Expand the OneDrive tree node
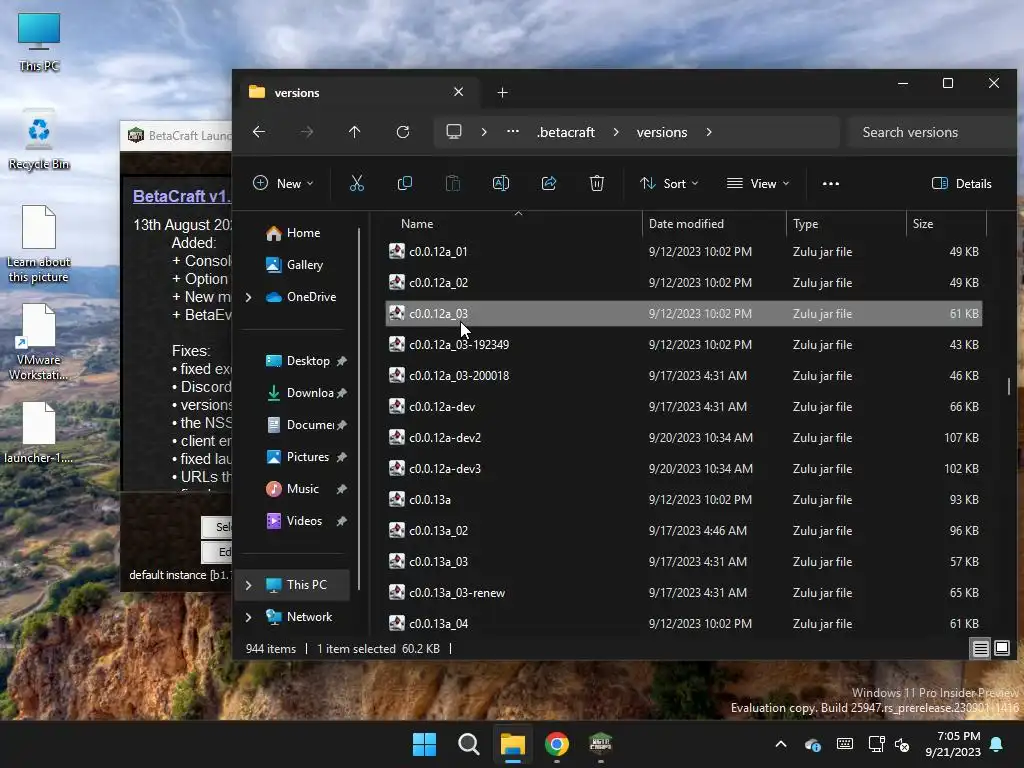 [x=249, y=297]
